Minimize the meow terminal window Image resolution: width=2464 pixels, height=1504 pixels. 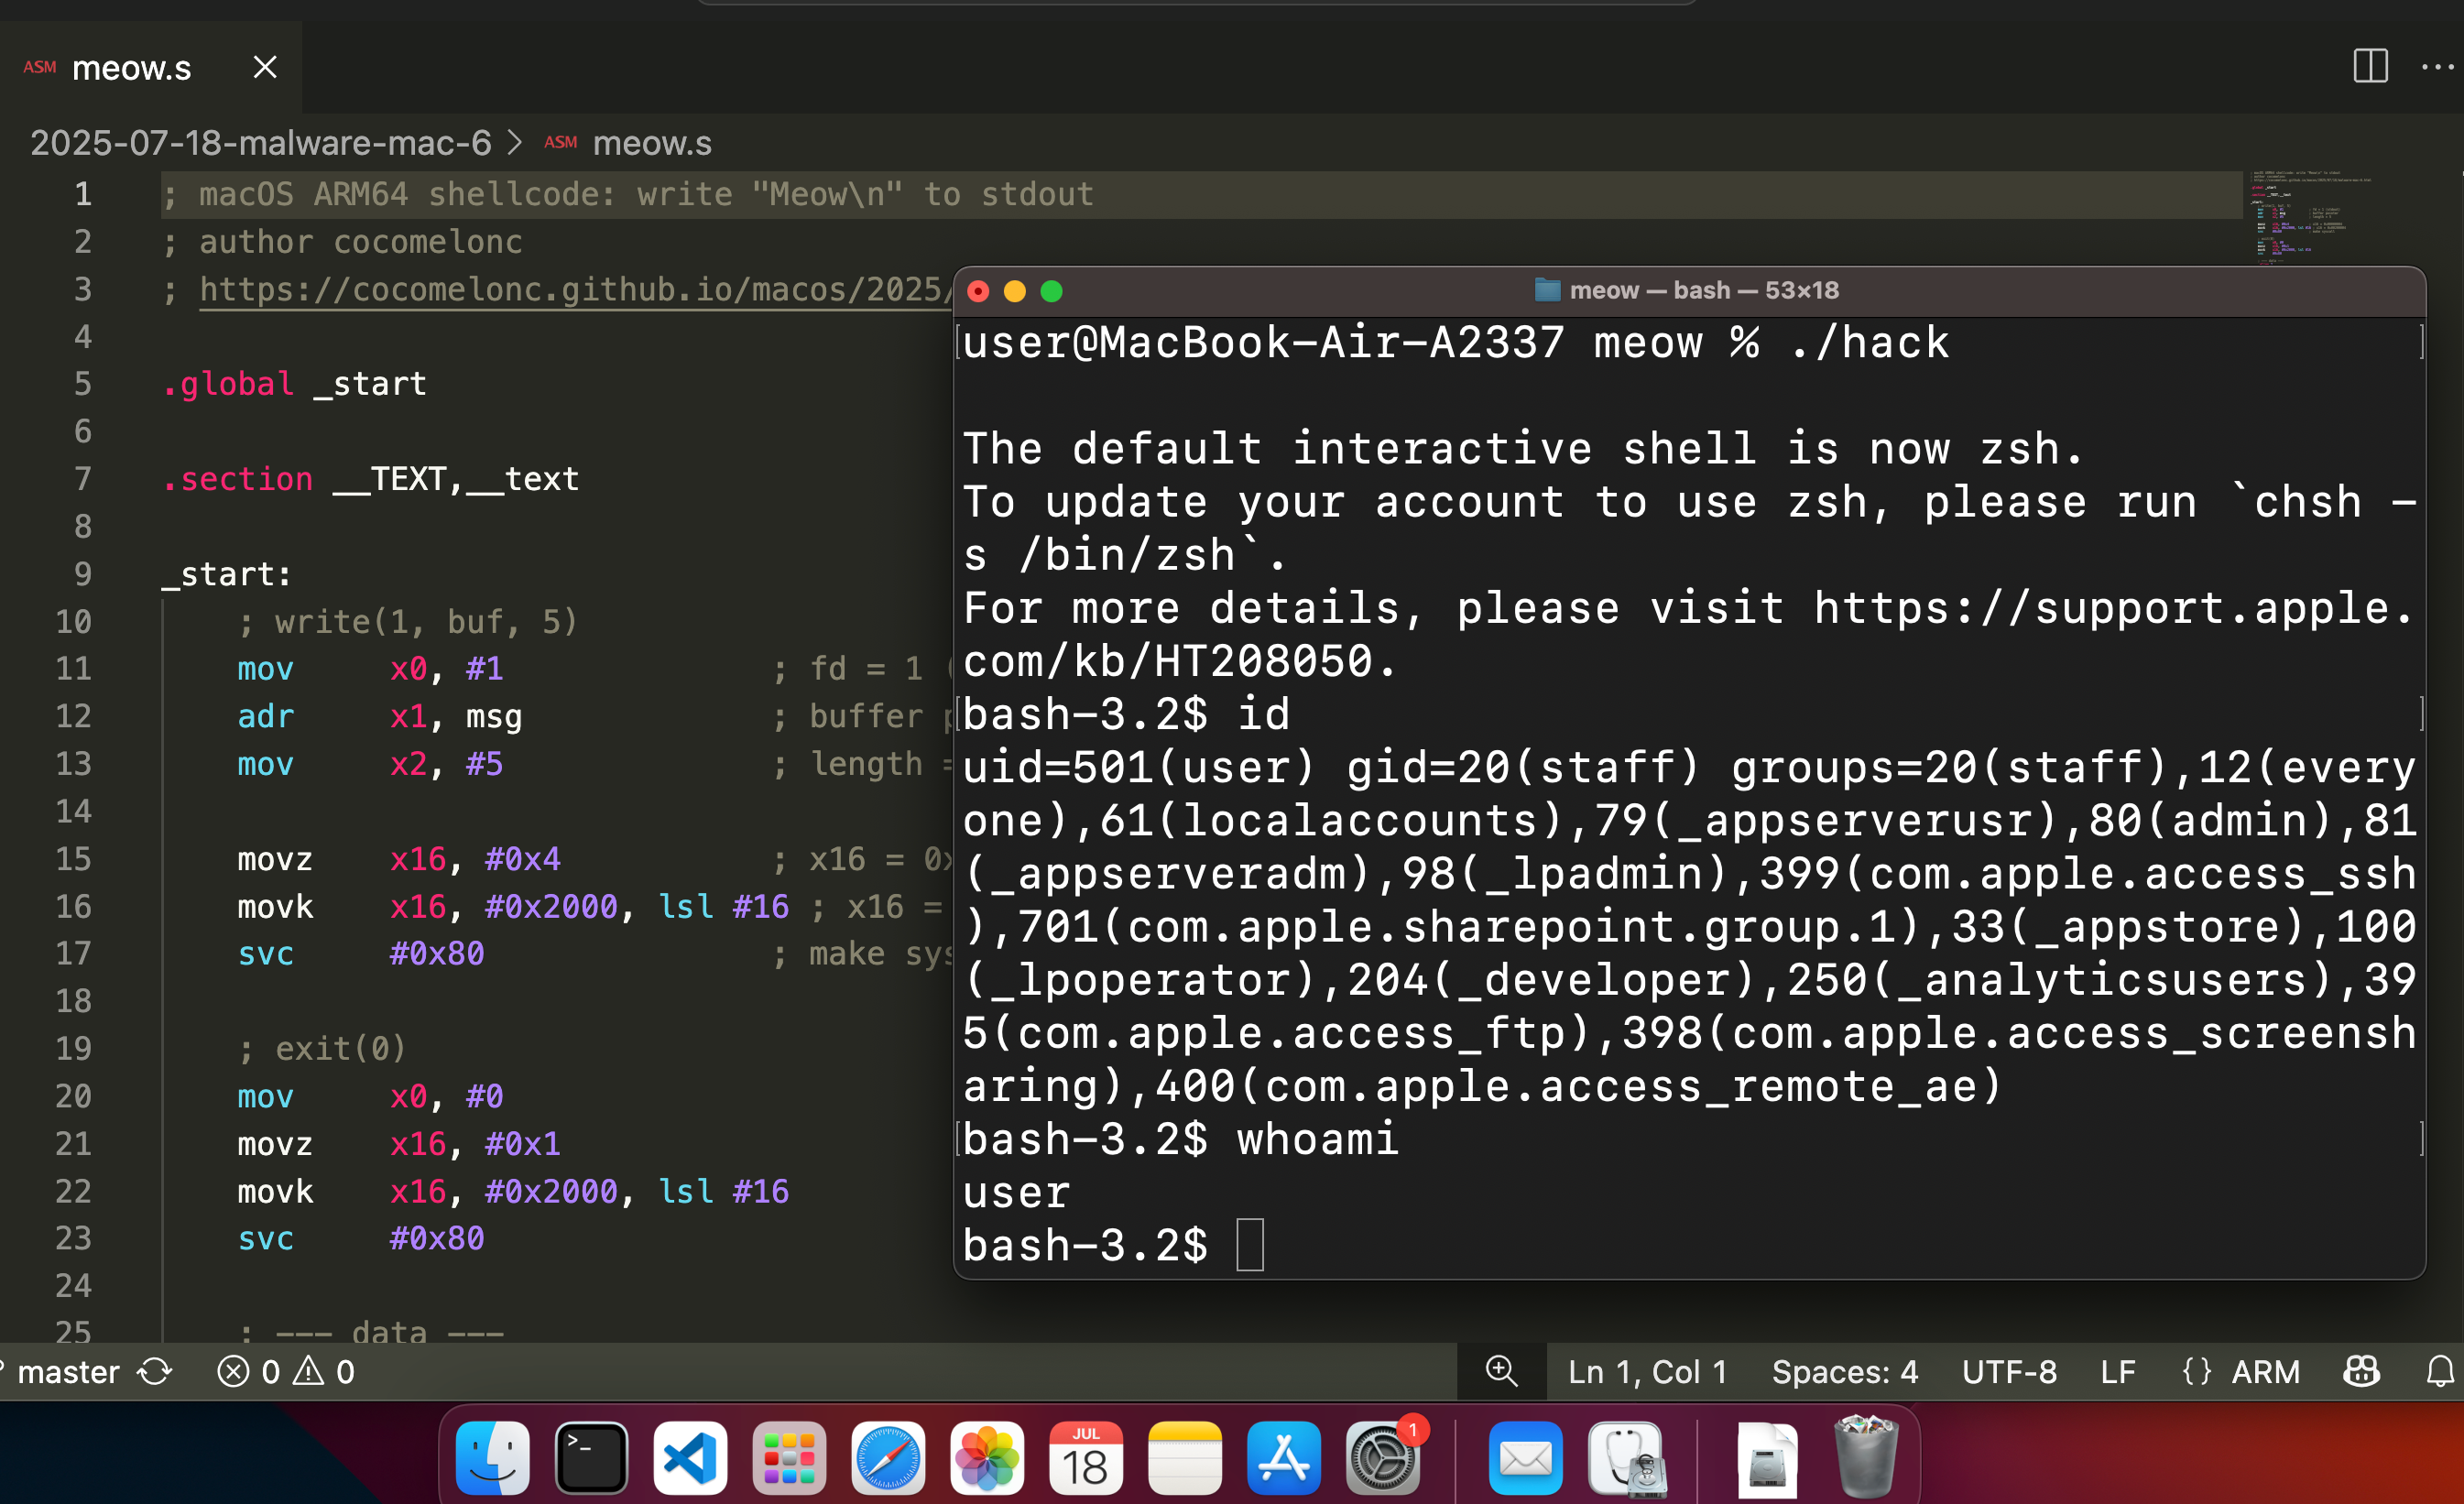pyautogui.click(x=1014, y=291)
